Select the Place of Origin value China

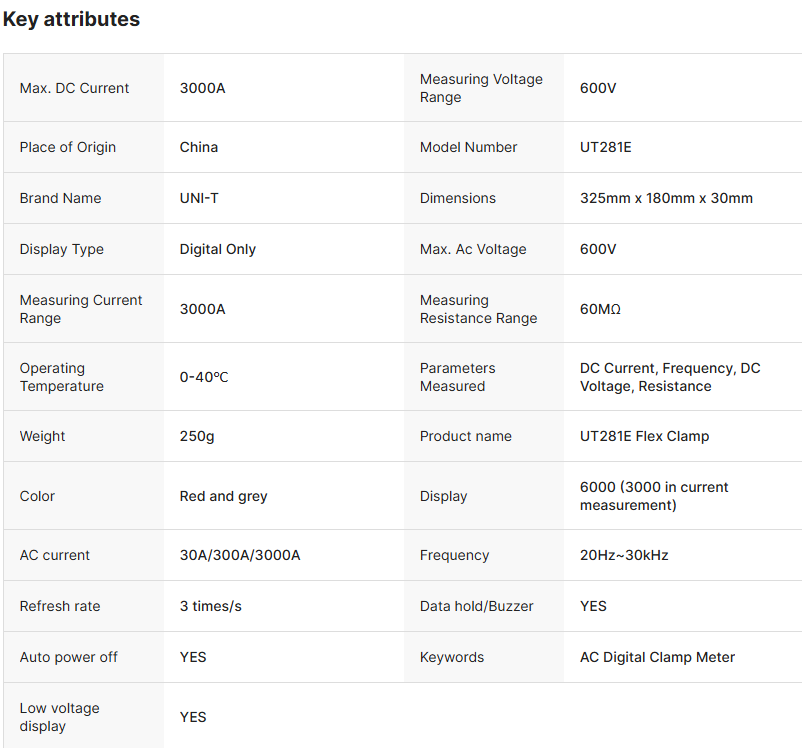pos(198,147)
